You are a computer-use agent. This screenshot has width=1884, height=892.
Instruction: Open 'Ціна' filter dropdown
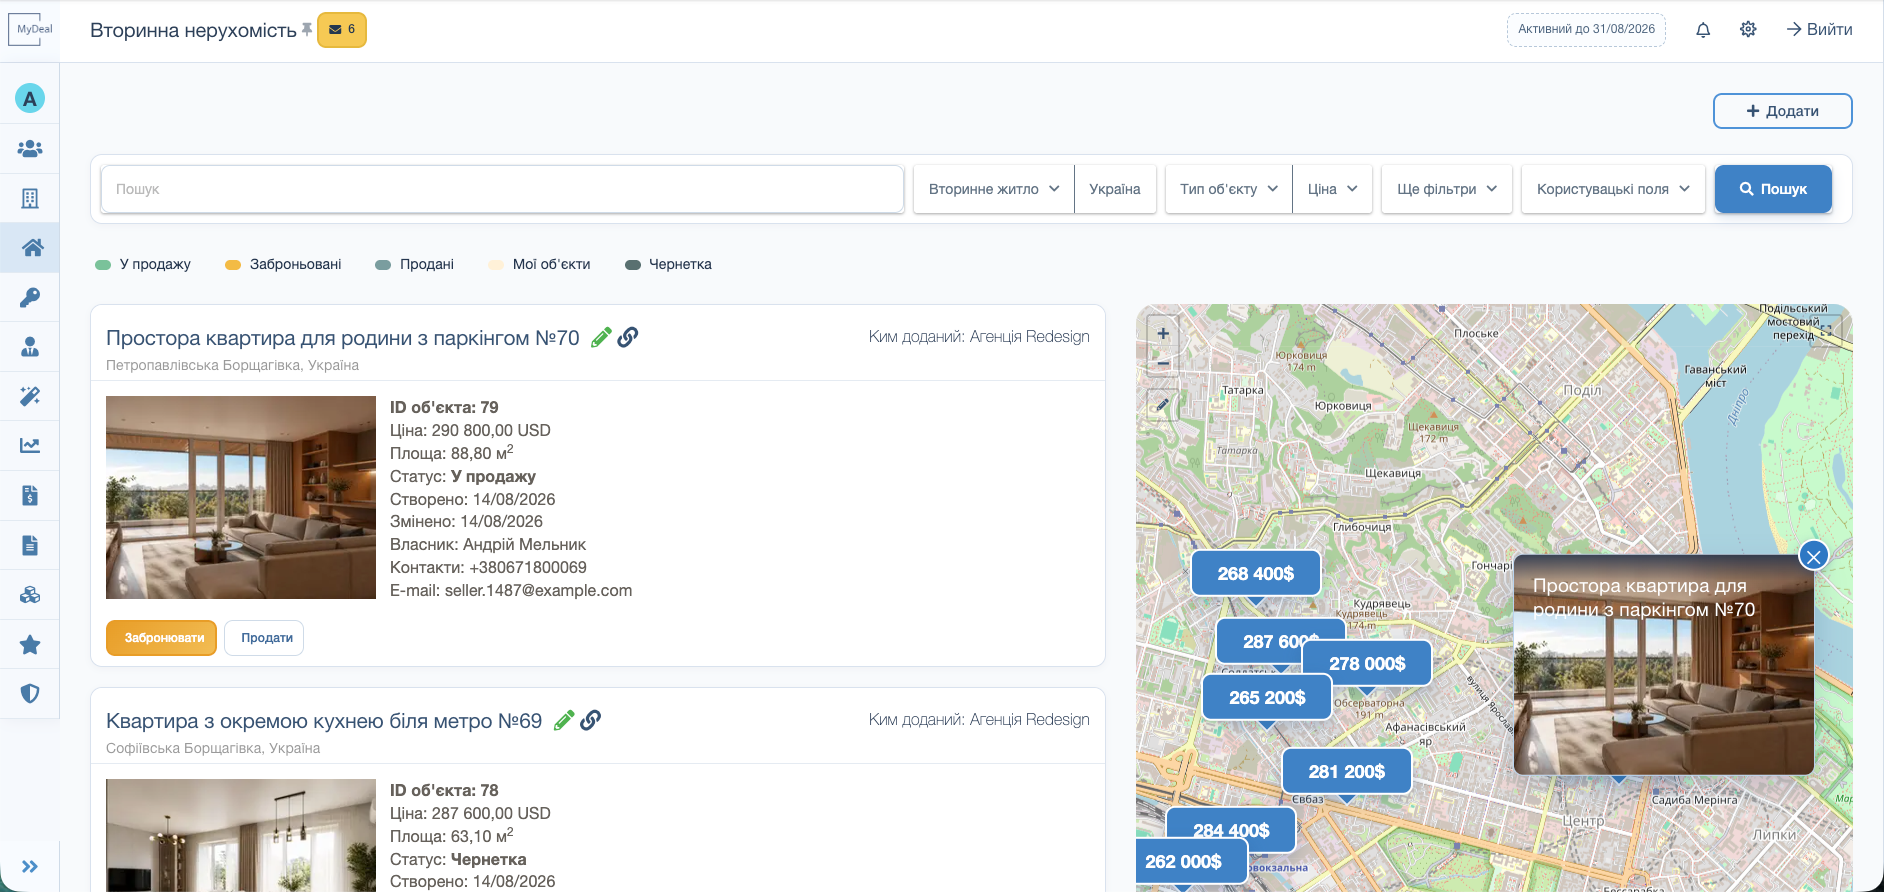[1333, 189]
